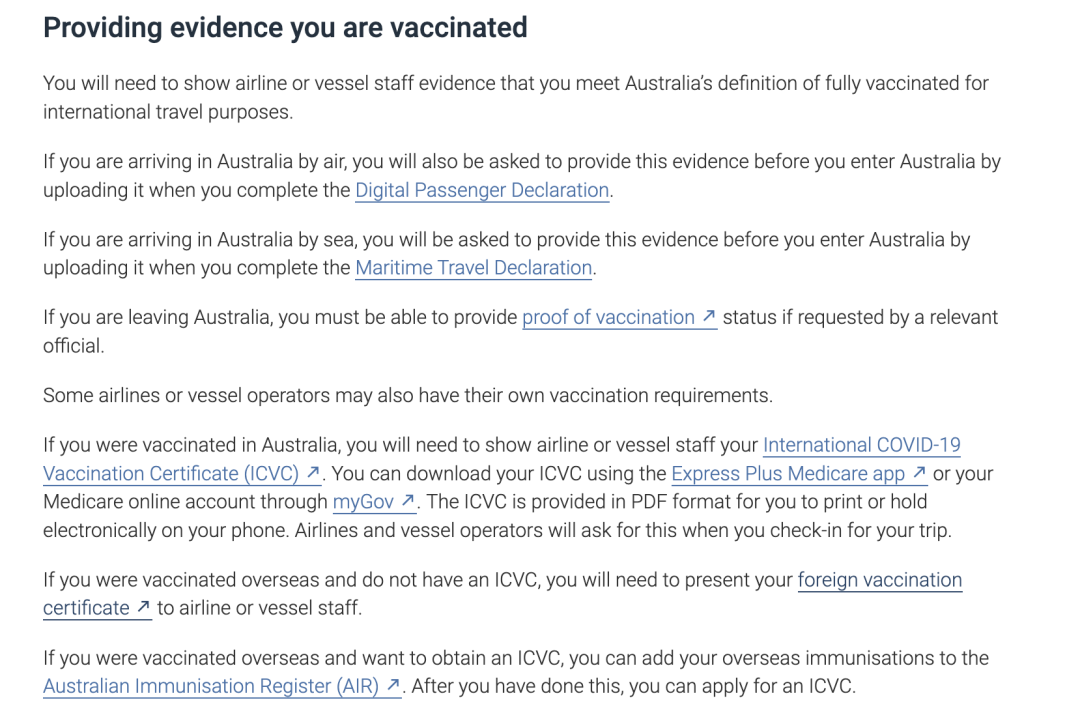
Task: Click the sentence ending apply for an ICVC
Action: 634,687
